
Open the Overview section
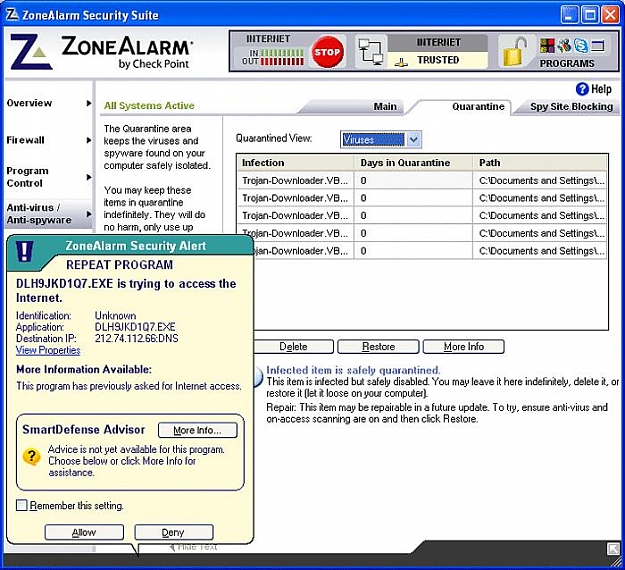click(29, 103)
